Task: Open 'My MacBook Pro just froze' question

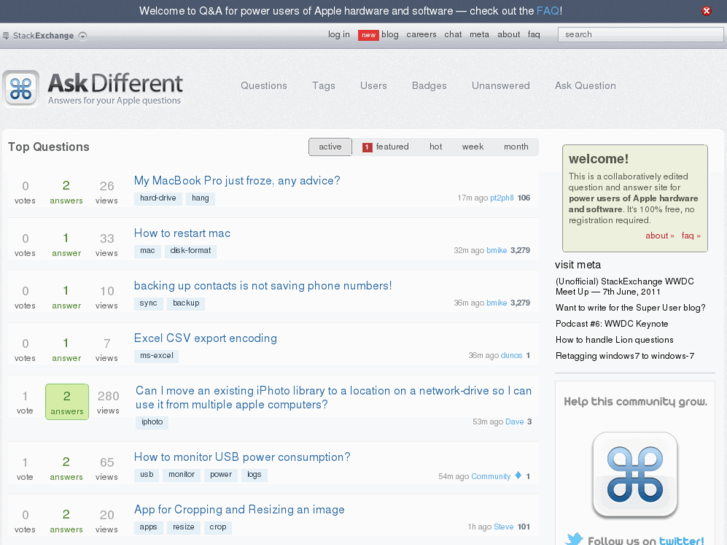Action: (x=237, y=180)
